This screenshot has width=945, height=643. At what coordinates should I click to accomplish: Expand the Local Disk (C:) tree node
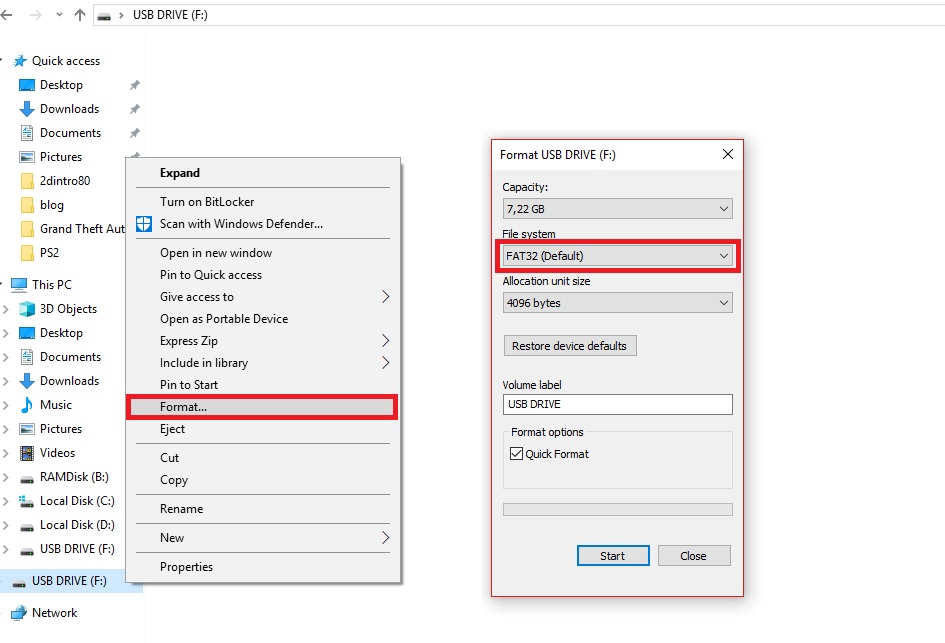coord(6,501)
